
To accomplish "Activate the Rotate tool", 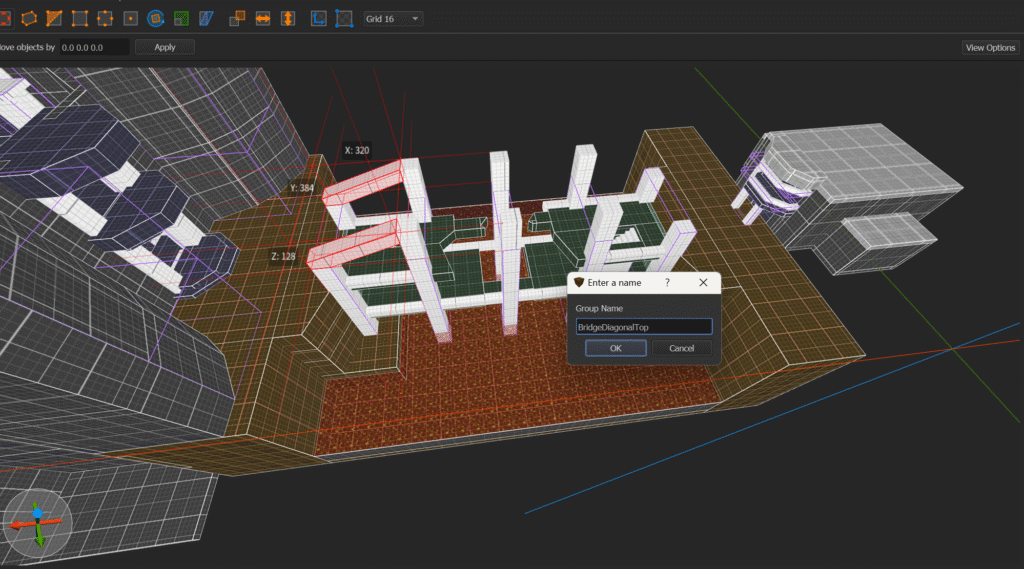I will pos(156,18).
